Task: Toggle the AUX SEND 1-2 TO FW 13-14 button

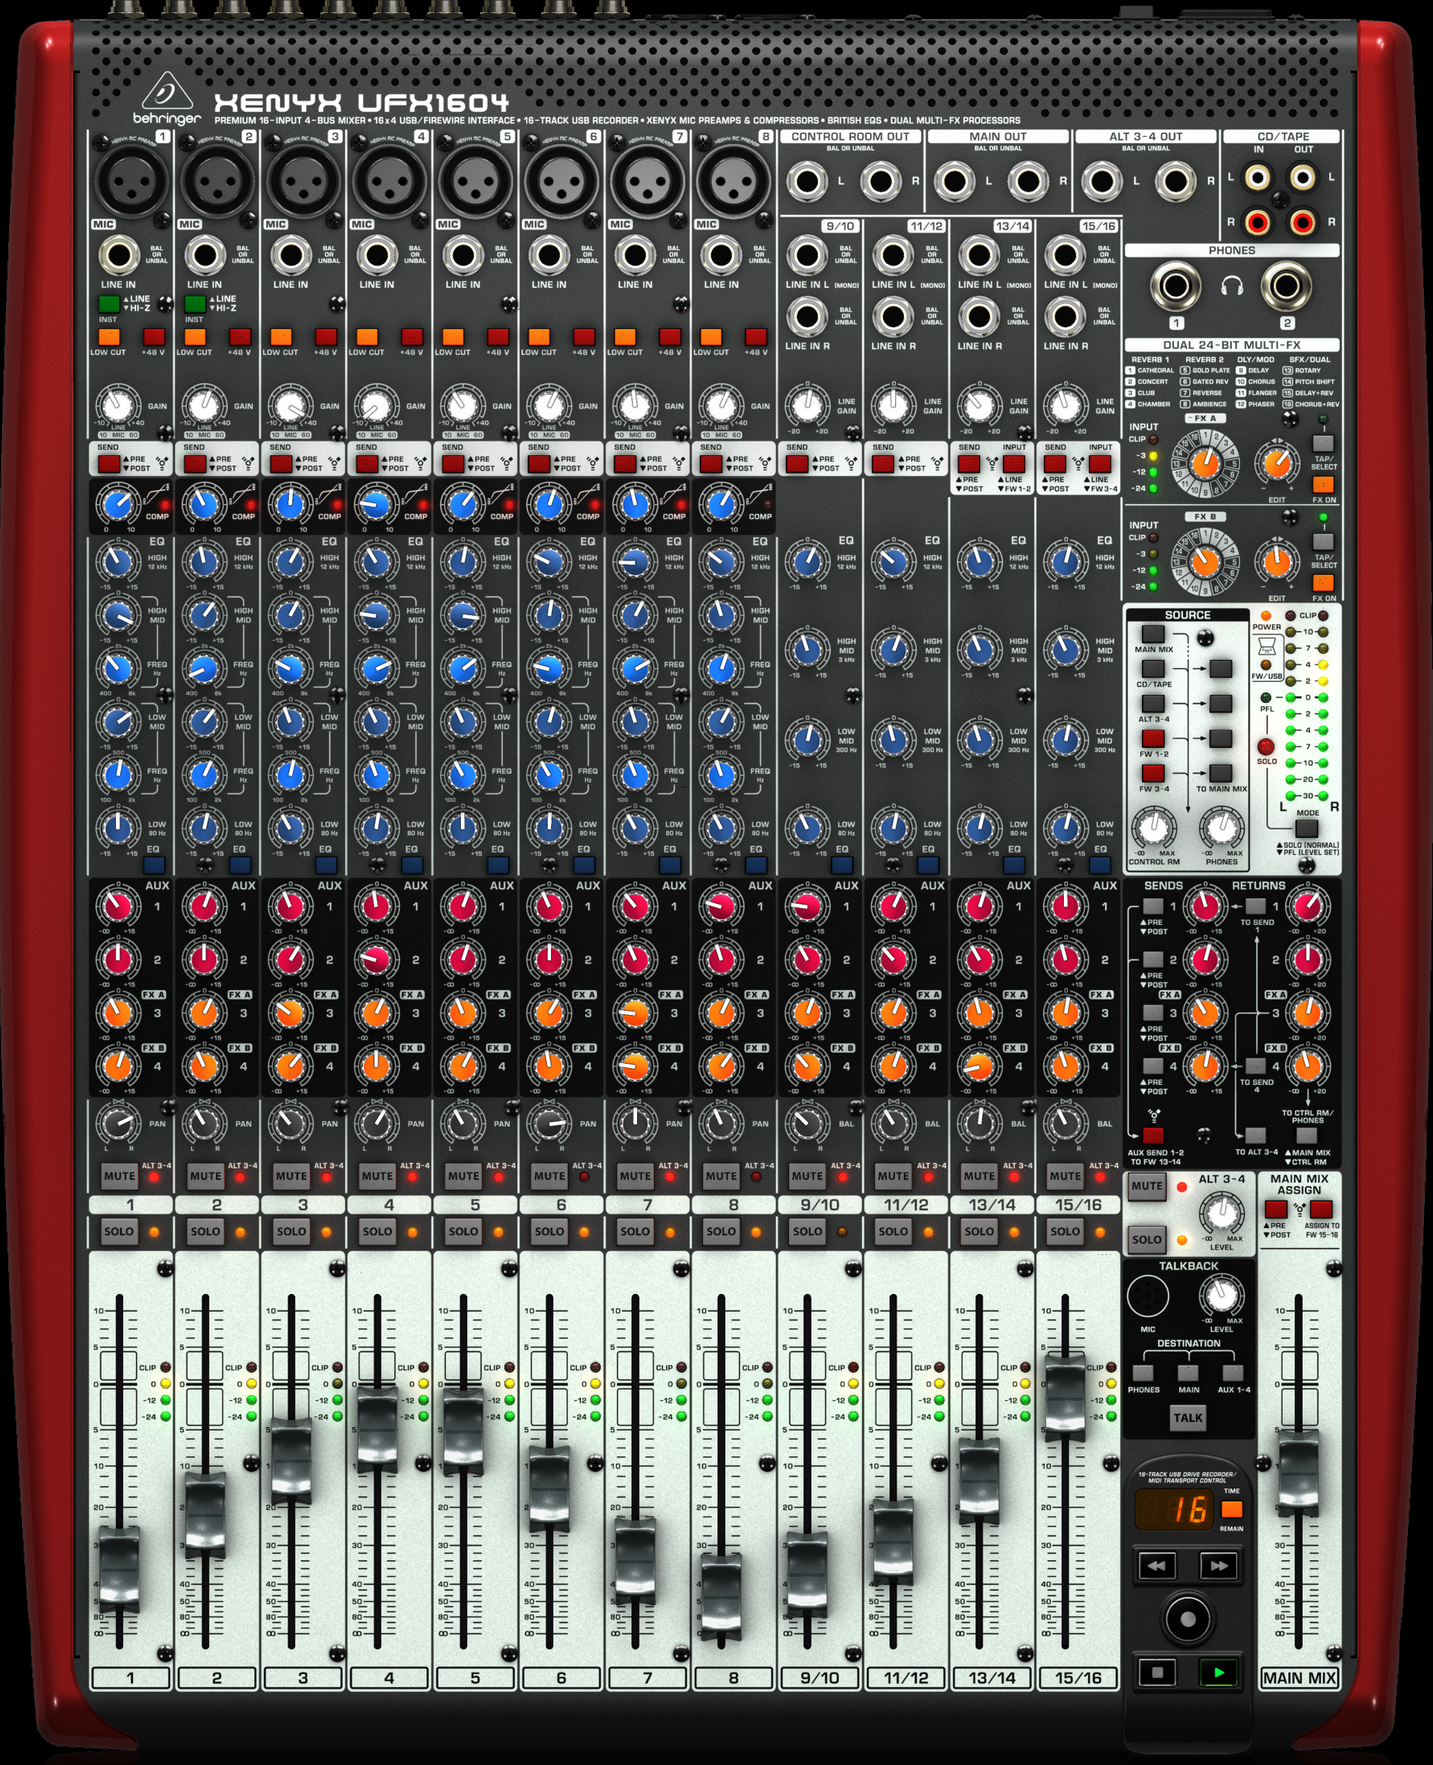Action: coord(1153,1137)
